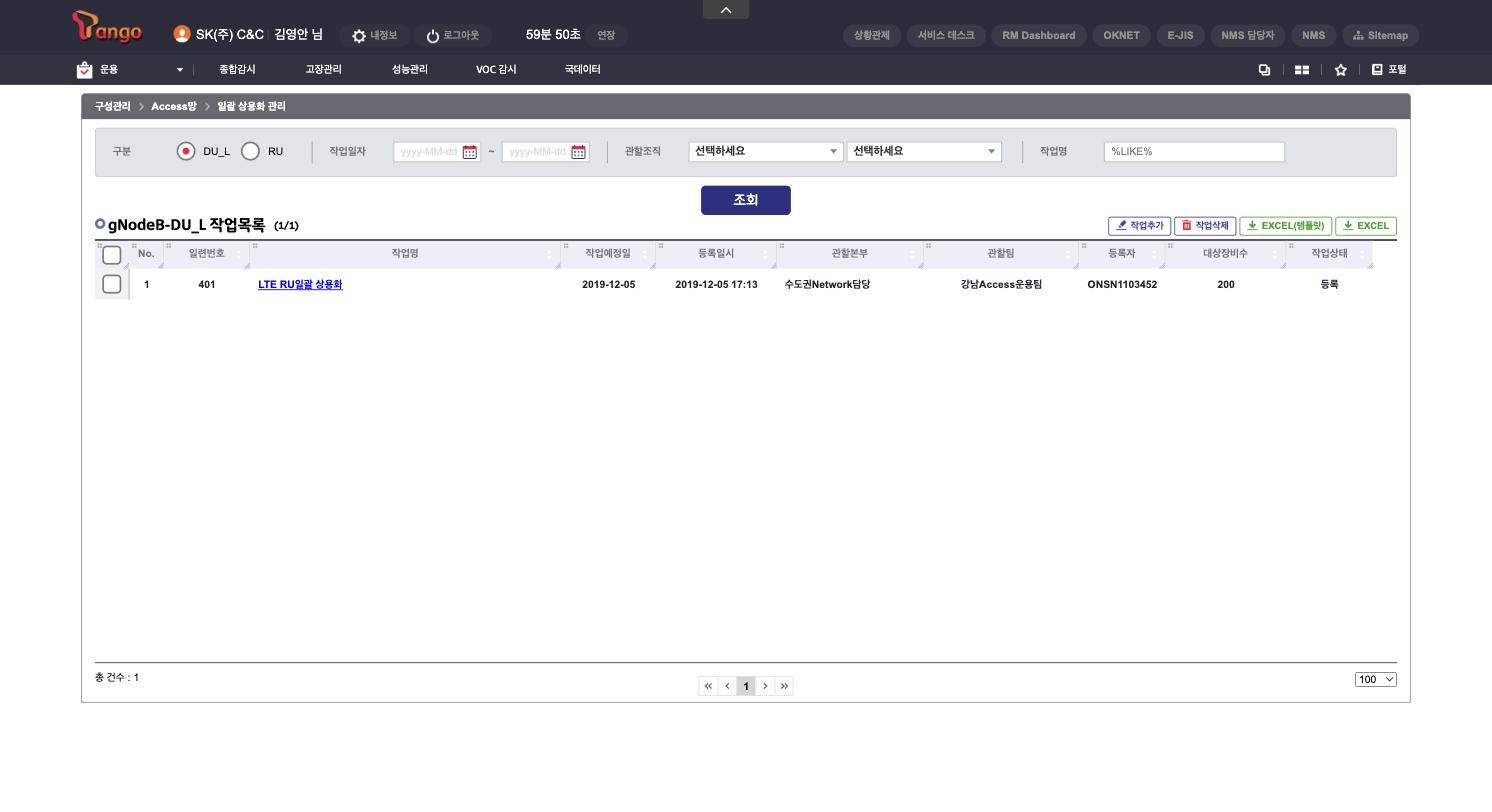The image size is (1492, 812).
Task: Click the 작업삭제 button
Action: [x=1205, y=226]
